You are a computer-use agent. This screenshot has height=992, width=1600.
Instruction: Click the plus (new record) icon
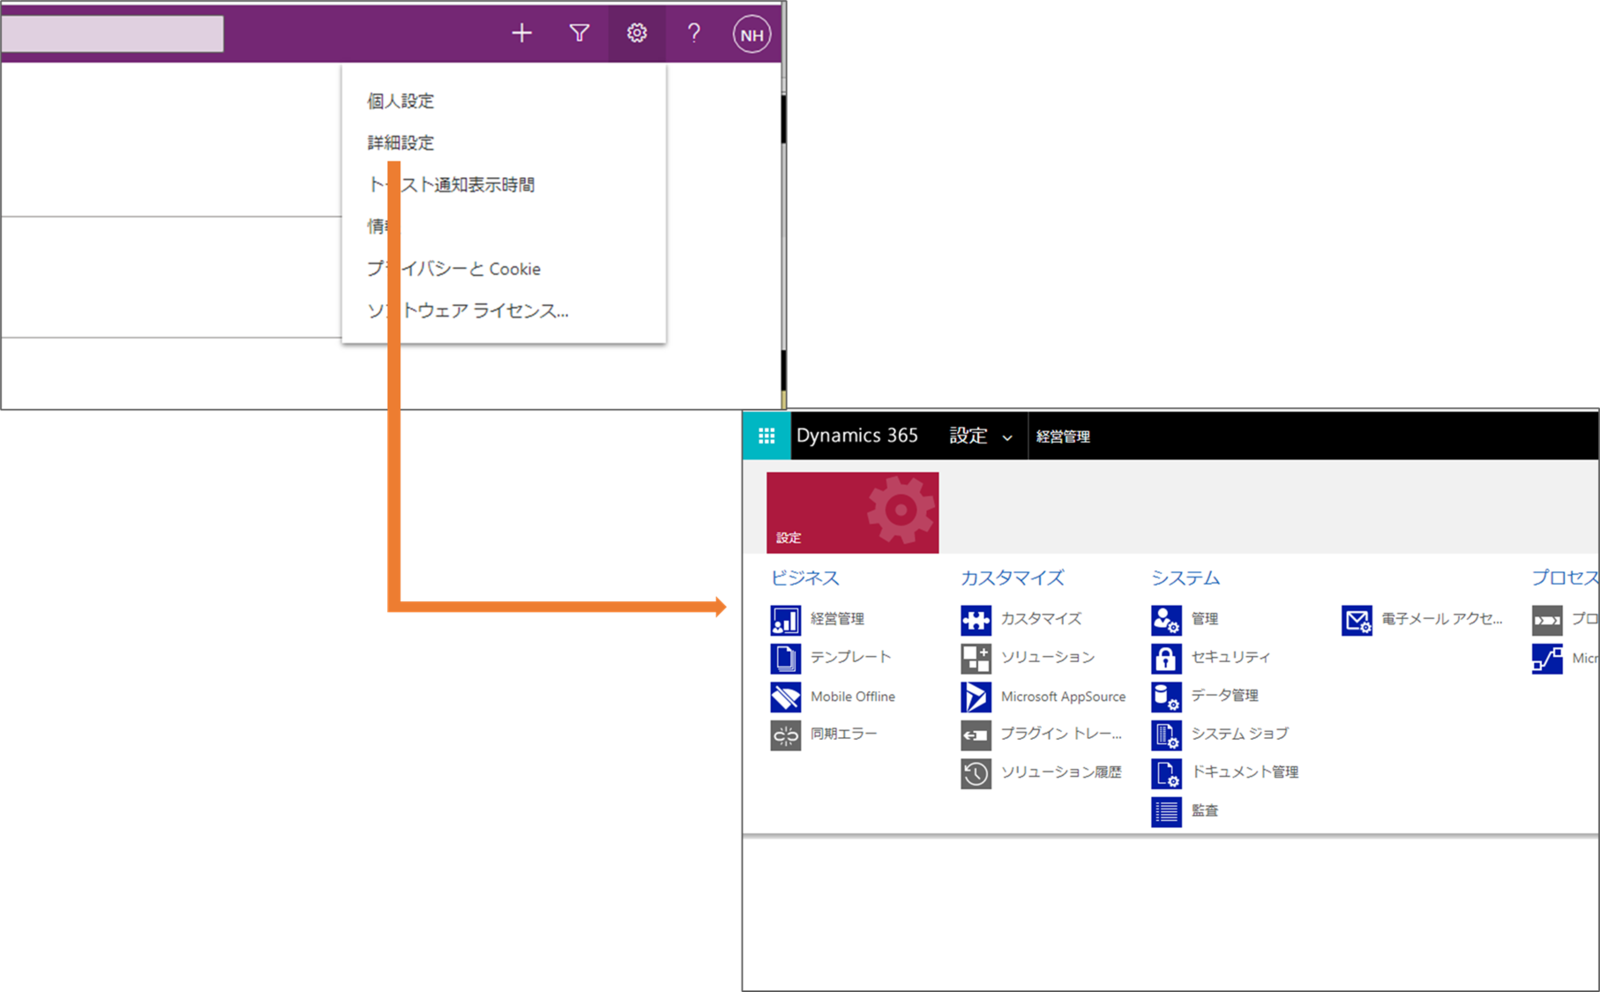coord(522,34)
